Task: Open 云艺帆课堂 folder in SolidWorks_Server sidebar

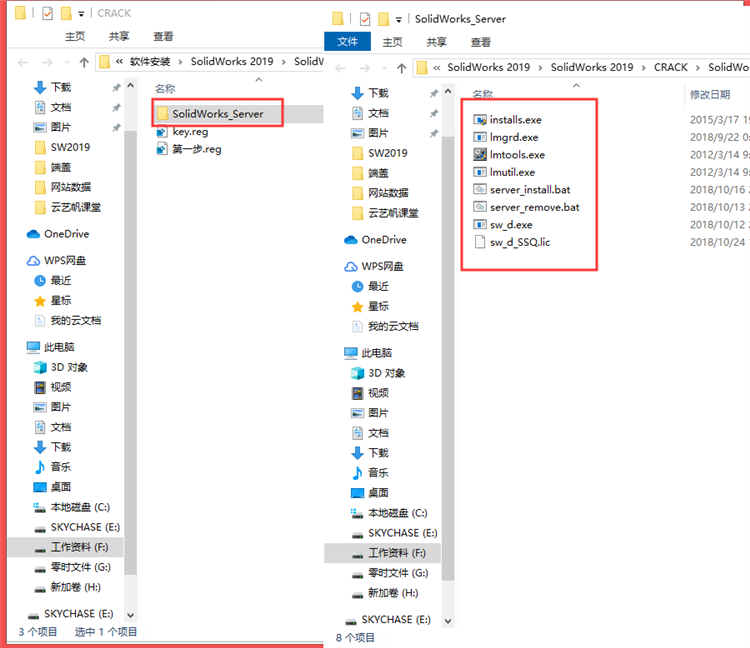Action: coord(385,213)
